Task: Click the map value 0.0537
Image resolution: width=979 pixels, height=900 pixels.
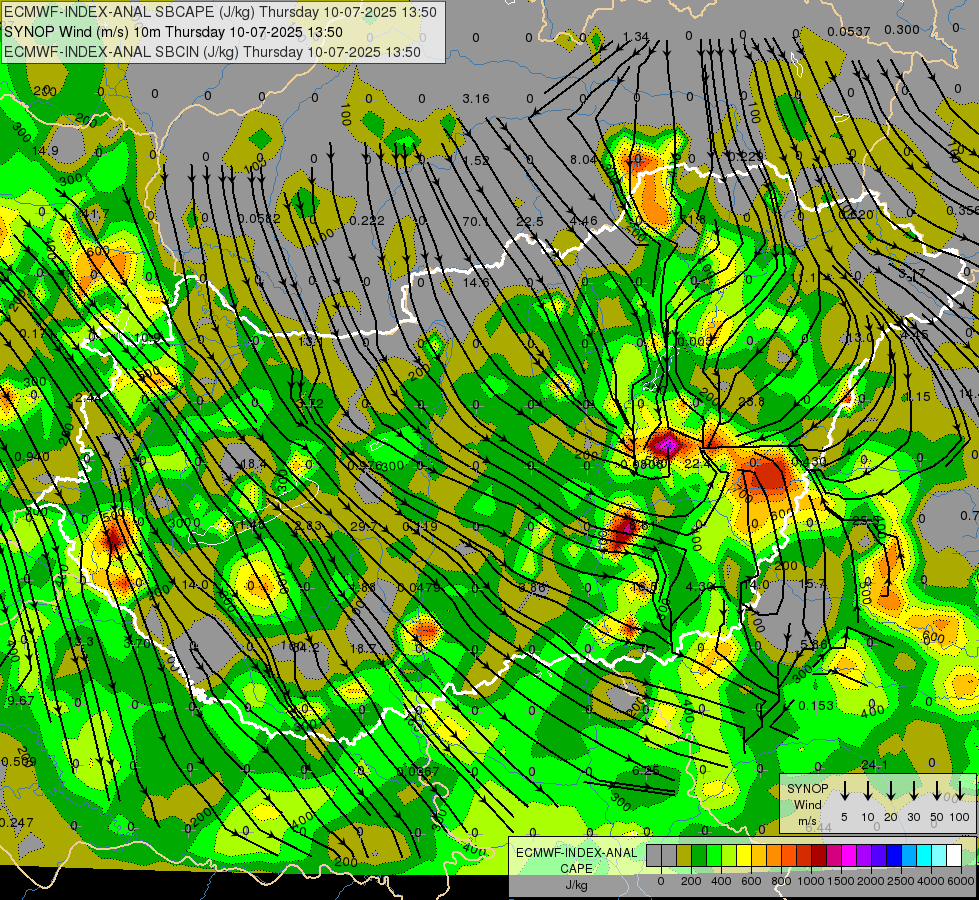Action: tap(849, 31)
